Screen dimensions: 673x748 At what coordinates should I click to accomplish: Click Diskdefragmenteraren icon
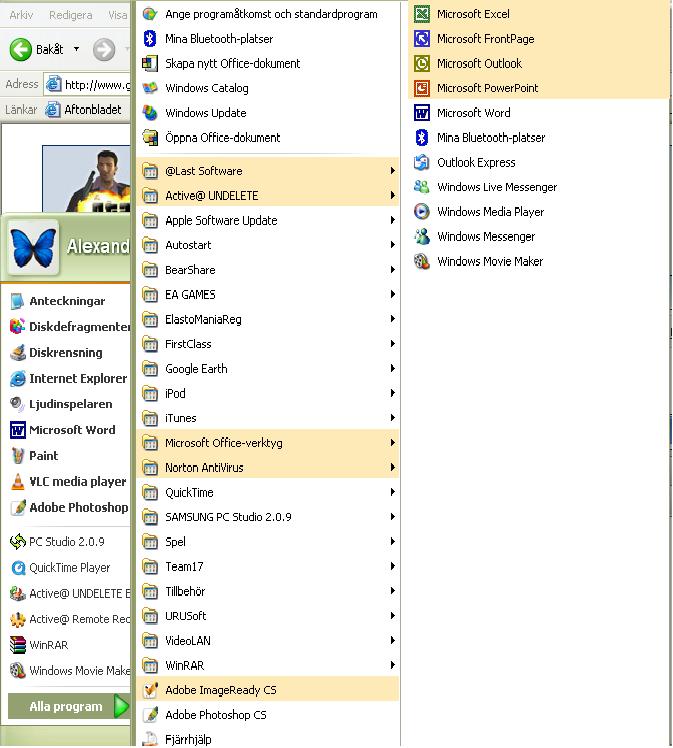click(x=18, y=327)
